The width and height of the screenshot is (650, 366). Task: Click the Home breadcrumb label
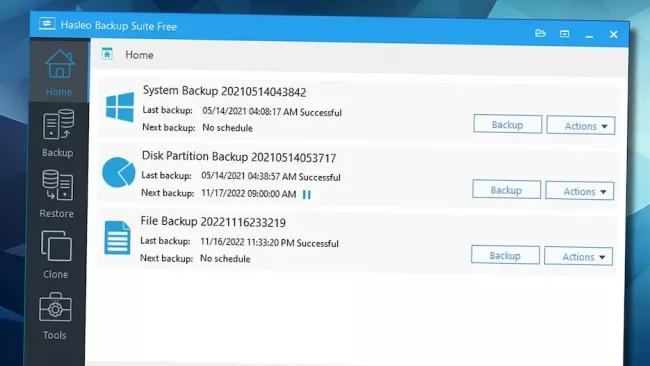click(x=139, y=55)
